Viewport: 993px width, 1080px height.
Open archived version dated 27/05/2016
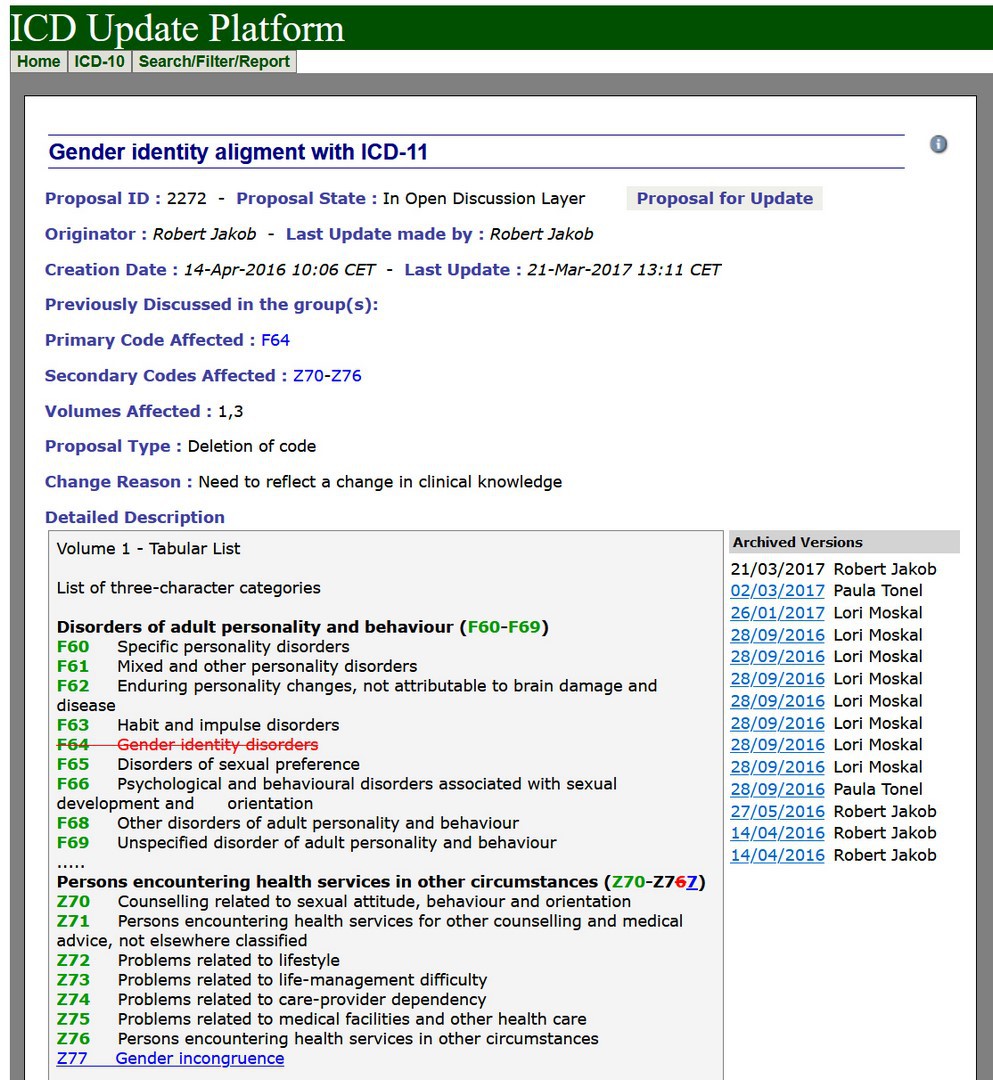777,811
